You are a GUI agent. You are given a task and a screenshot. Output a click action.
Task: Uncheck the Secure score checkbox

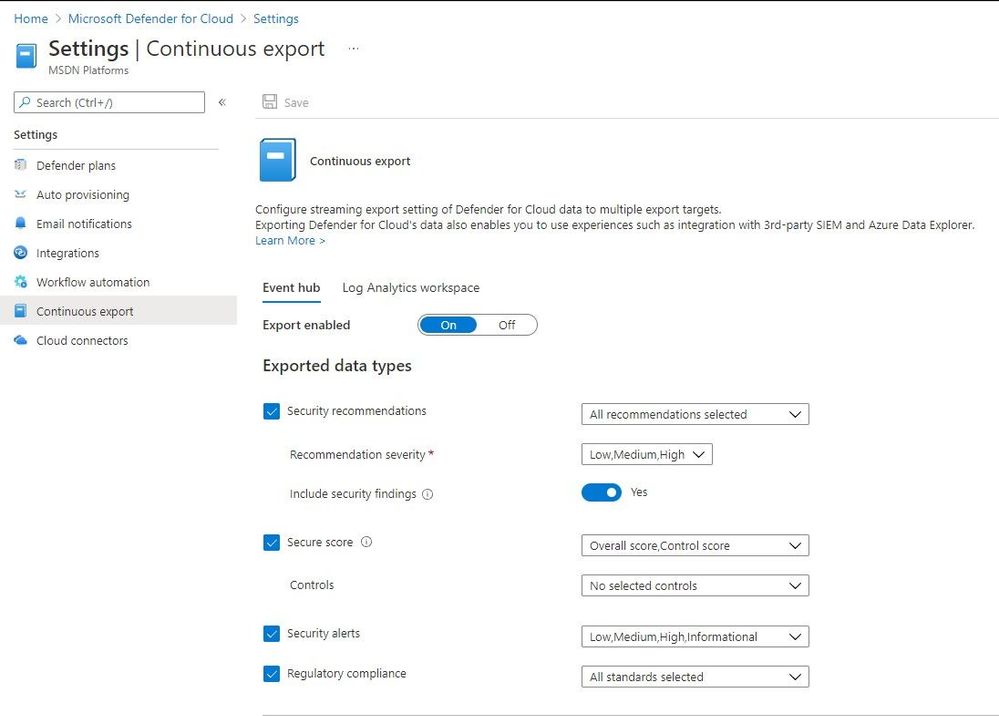[x=271, y=542]
